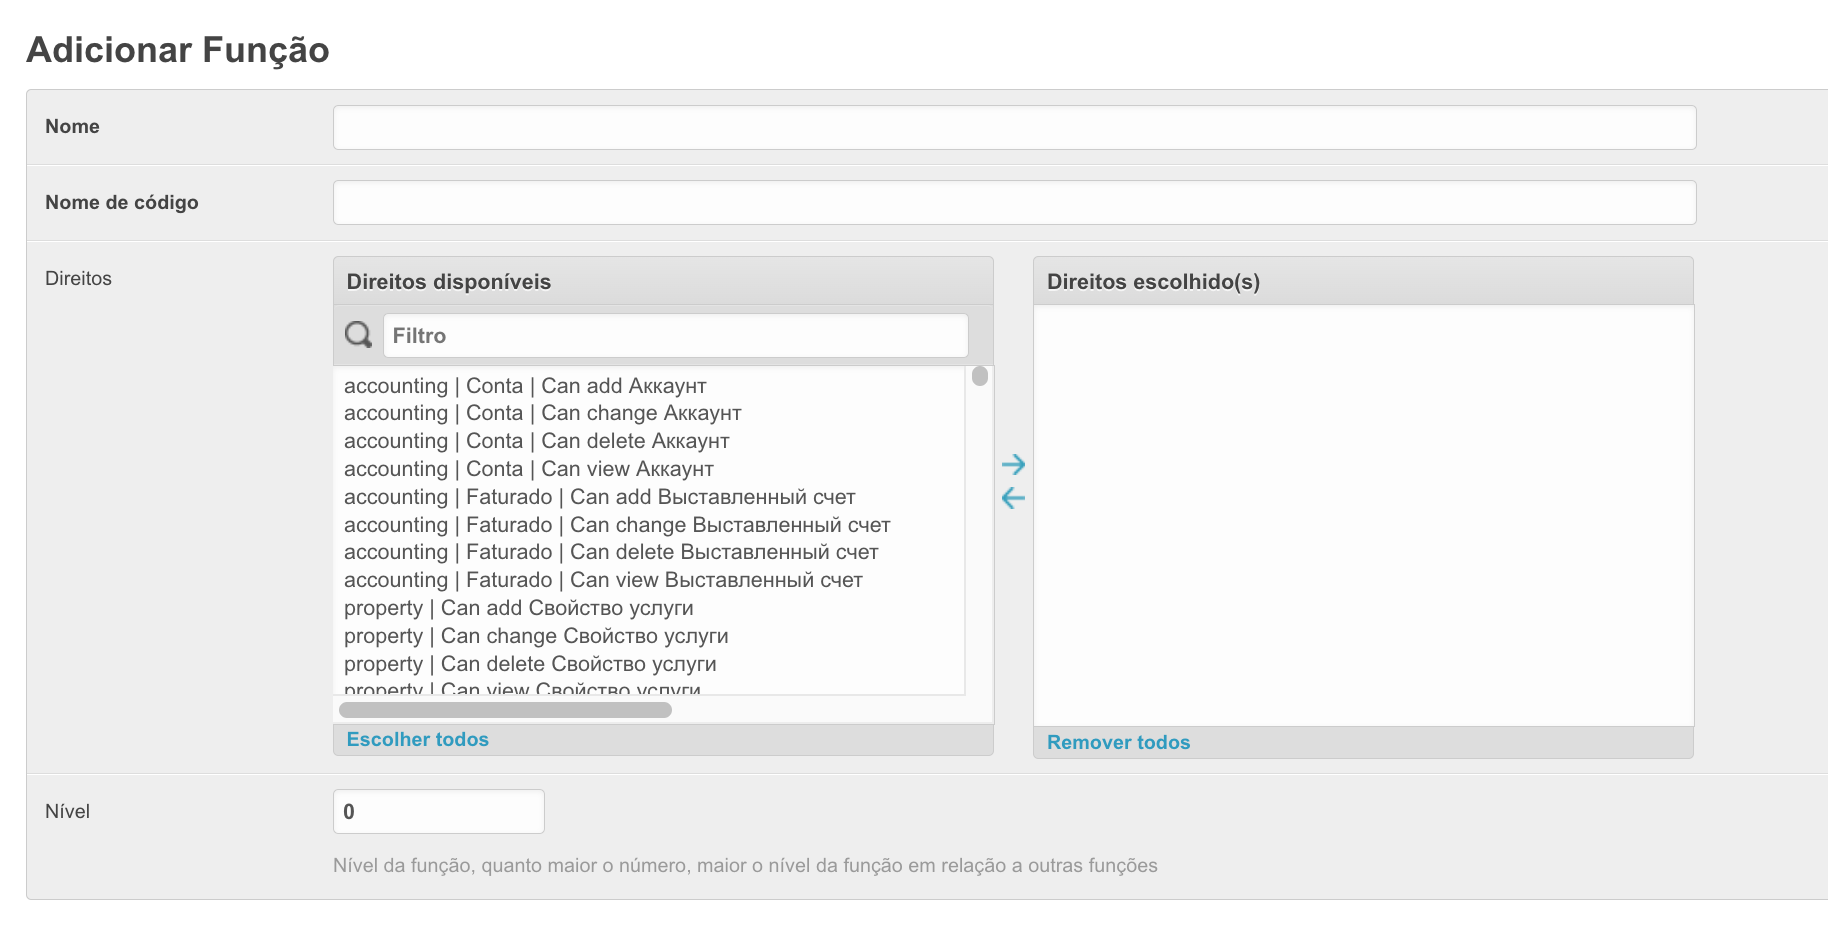Click the right arrow to add selected rights

1013,464
